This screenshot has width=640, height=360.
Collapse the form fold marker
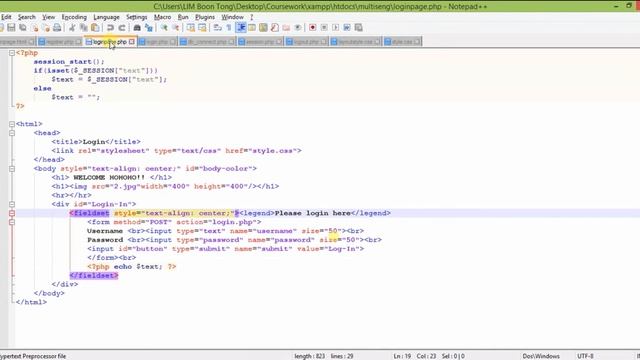(x=12, y=222)
